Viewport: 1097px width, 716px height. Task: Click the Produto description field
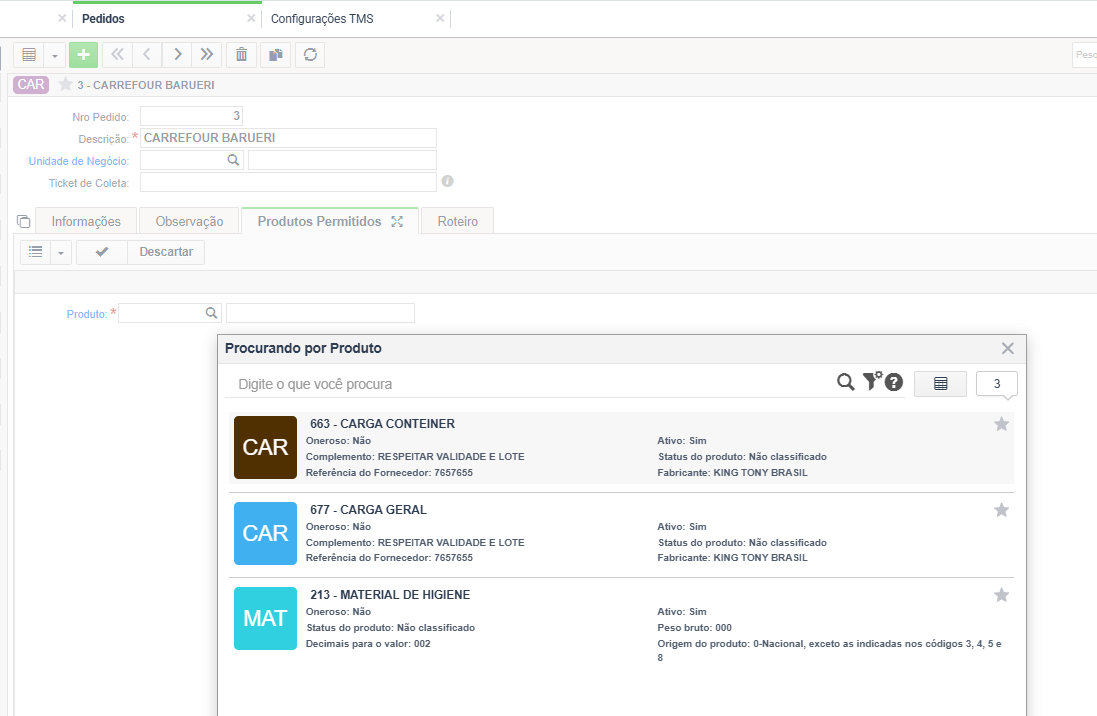coord(320,313)
